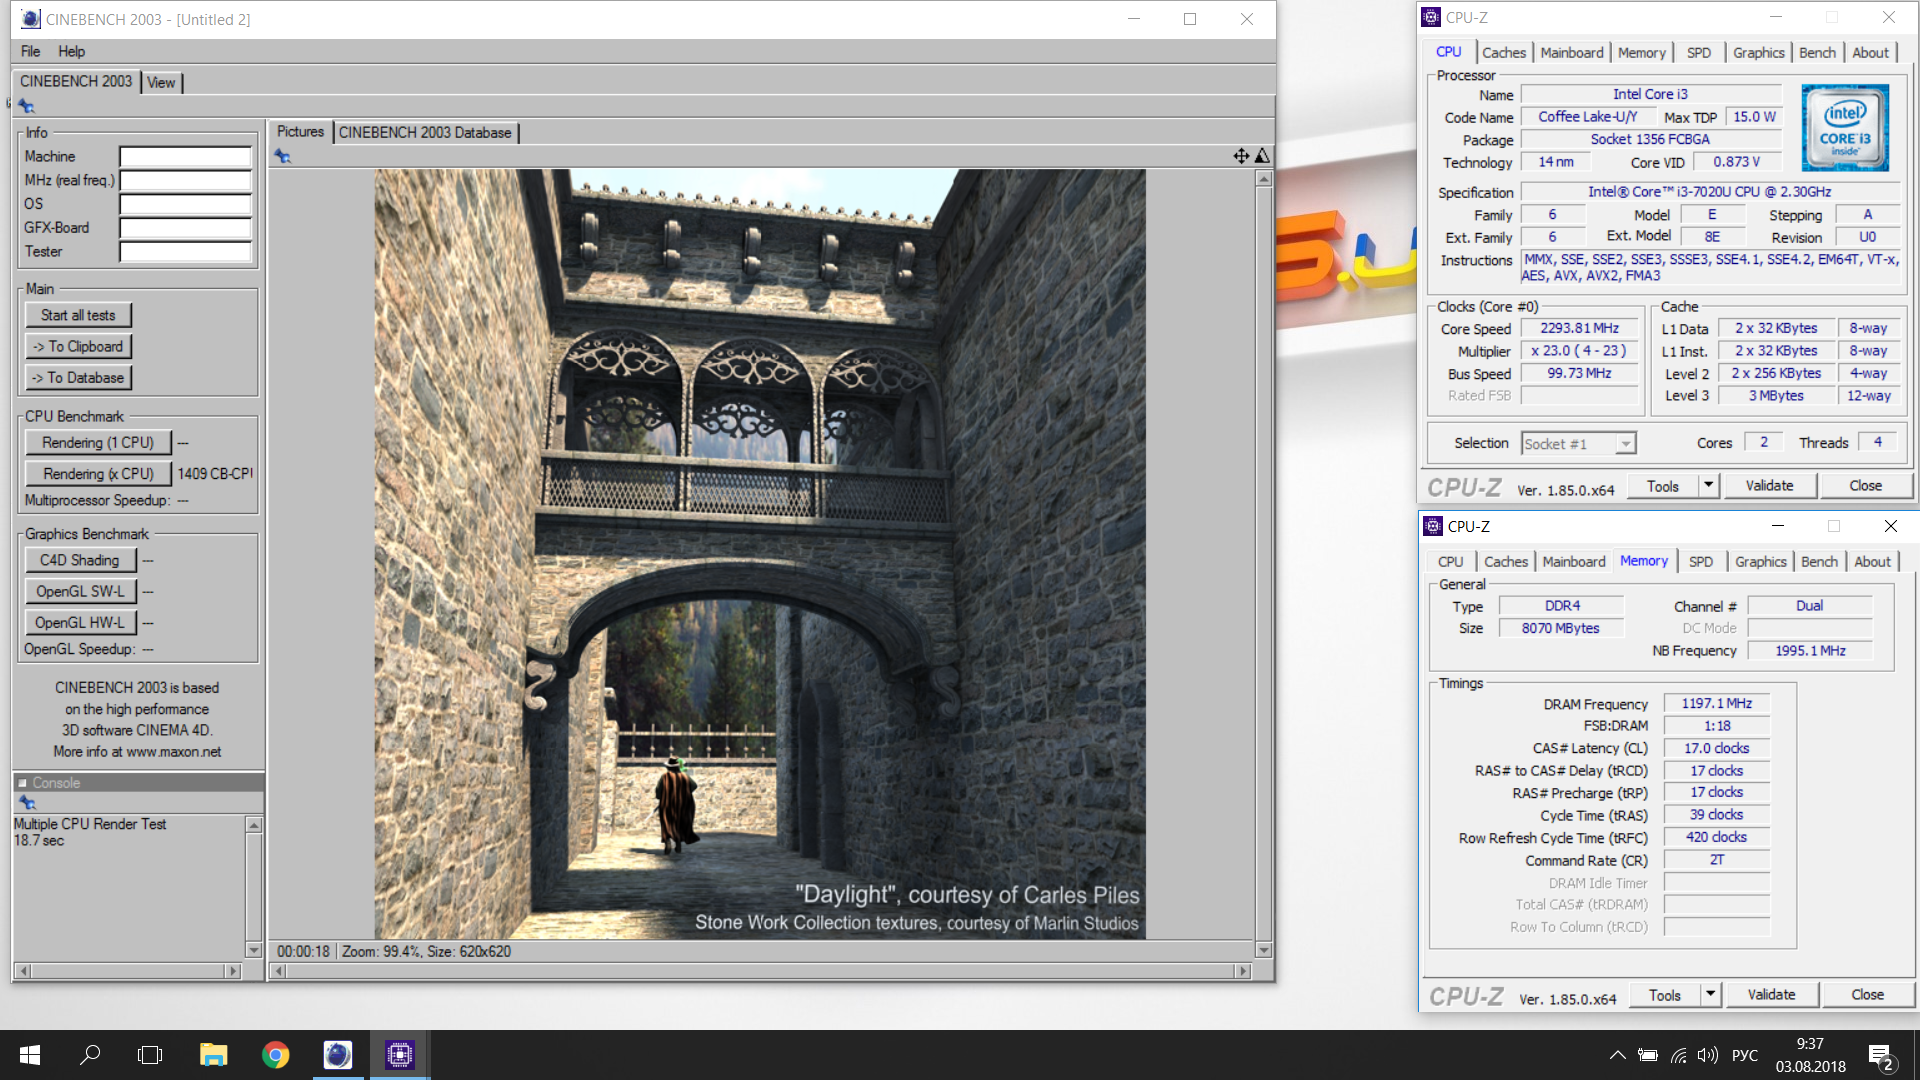The height and width of the screenshot is (1080, 1920).
Task: Click the GFX-Board input field
Action: pyautogui.click(x=185, y=228)
